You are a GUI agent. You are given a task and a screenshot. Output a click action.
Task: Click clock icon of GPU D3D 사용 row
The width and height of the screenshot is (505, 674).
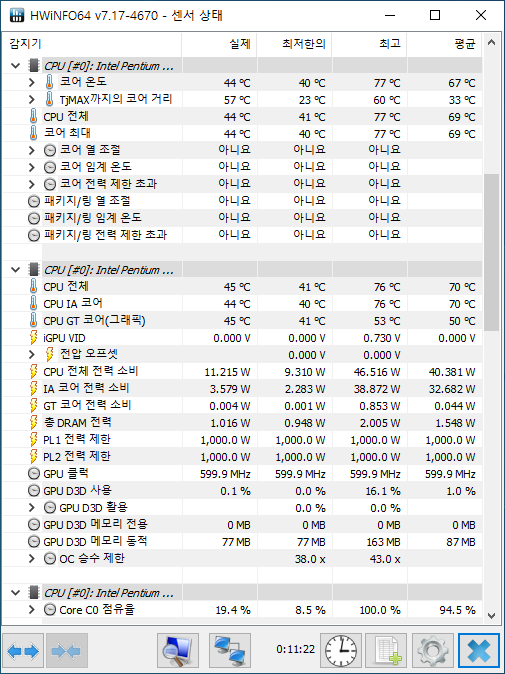[x=34, y=490]
